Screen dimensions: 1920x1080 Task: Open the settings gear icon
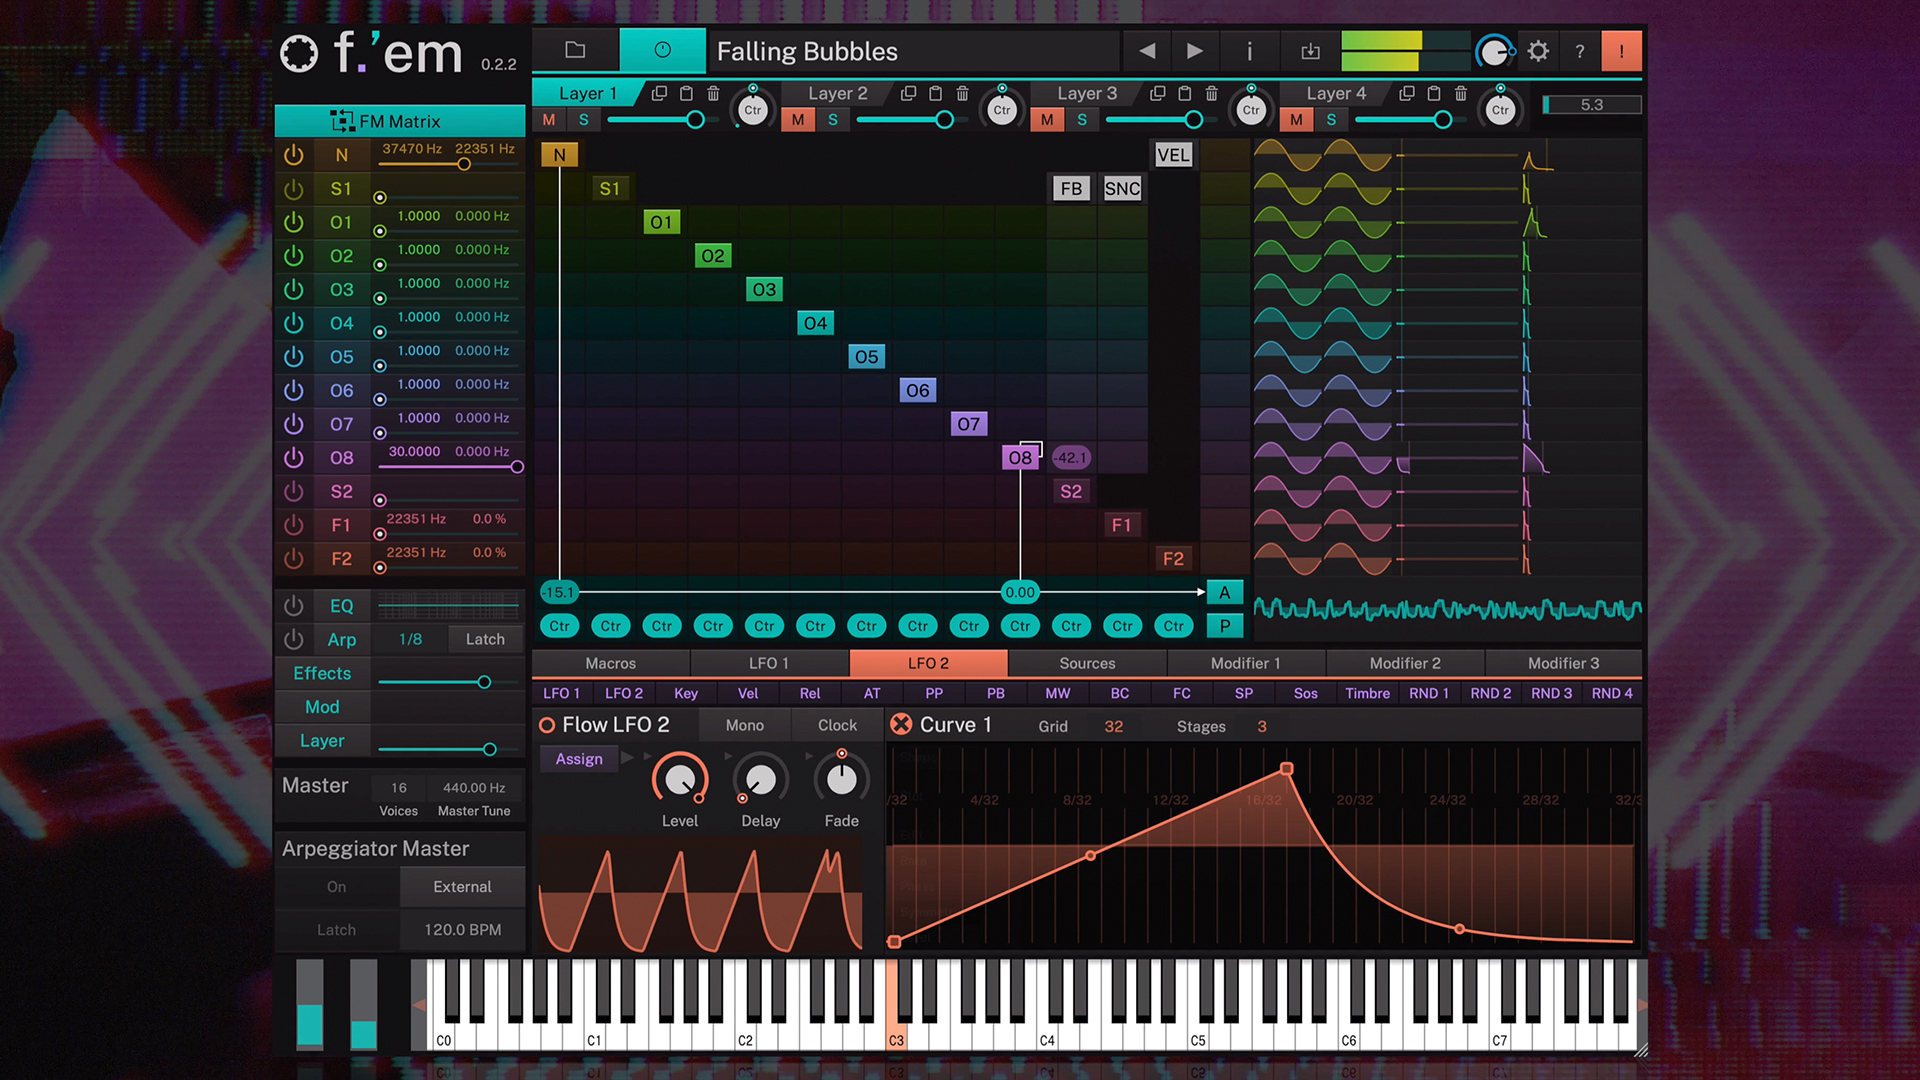coord(1538,51)
